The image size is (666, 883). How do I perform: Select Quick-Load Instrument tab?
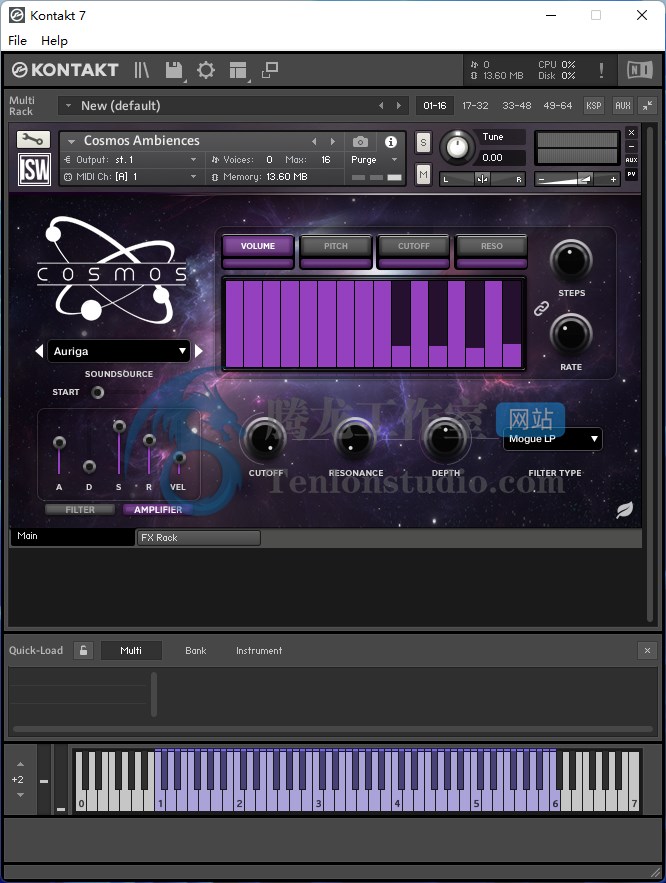[259, 650]
